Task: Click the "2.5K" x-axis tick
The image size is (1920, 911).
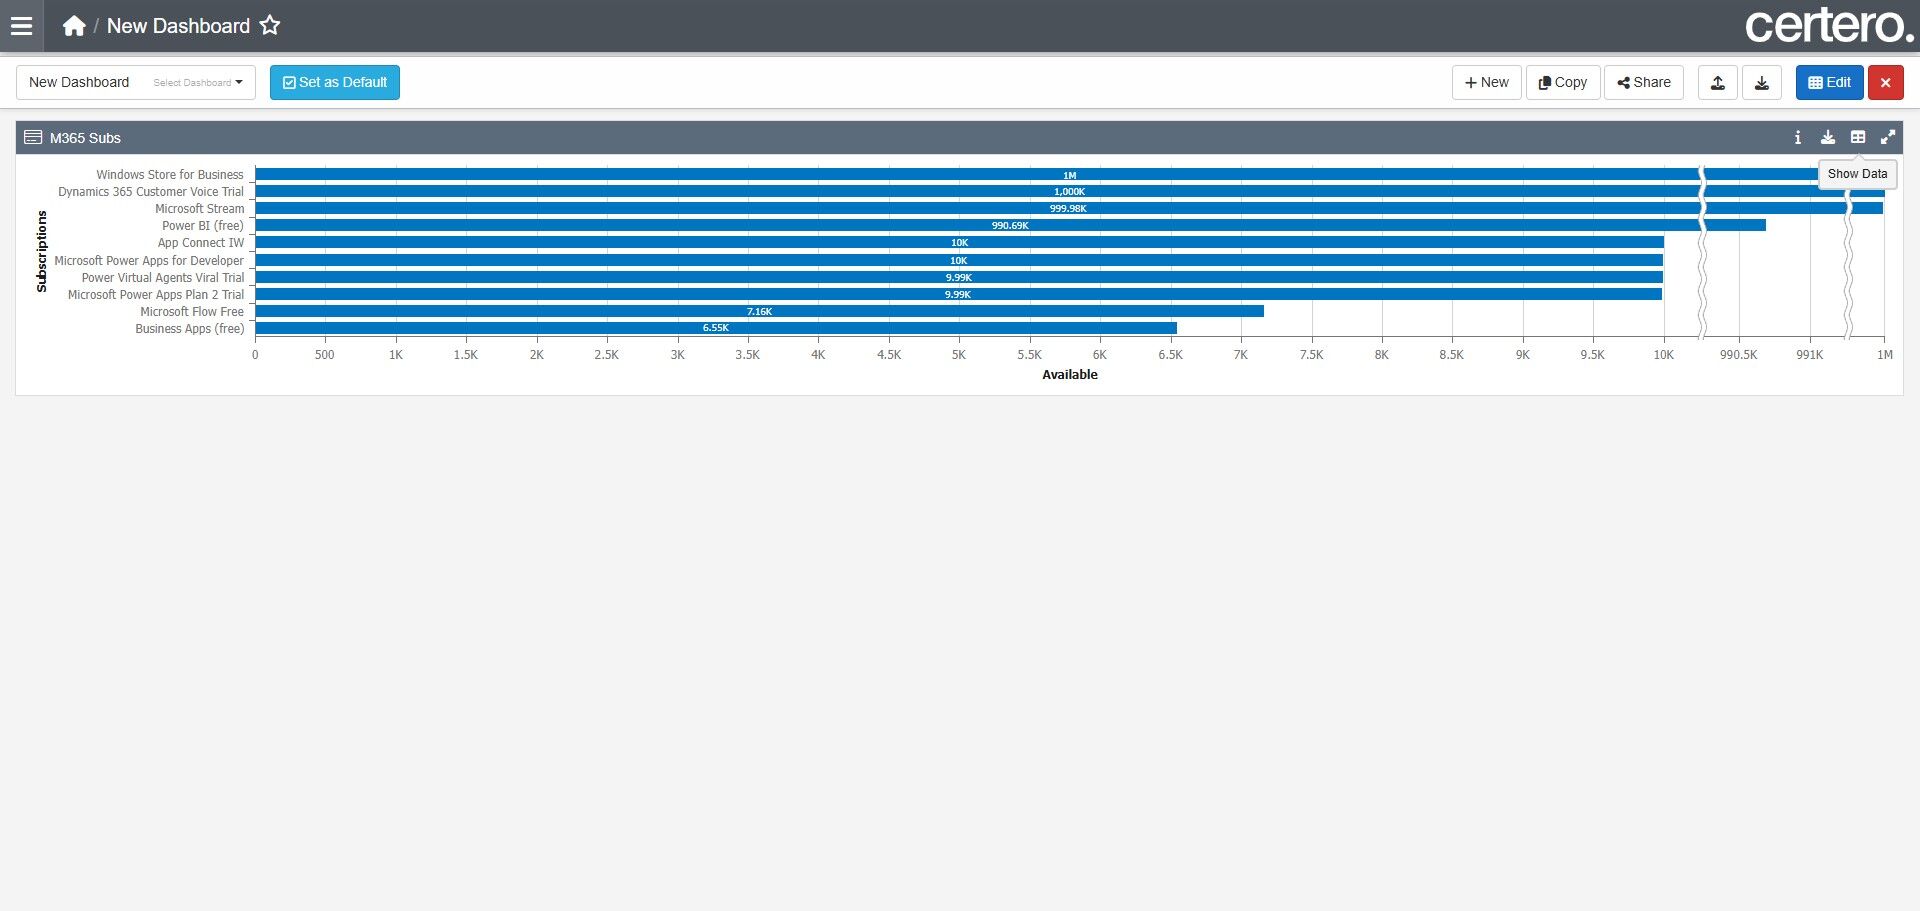Action: click(607, 355)
